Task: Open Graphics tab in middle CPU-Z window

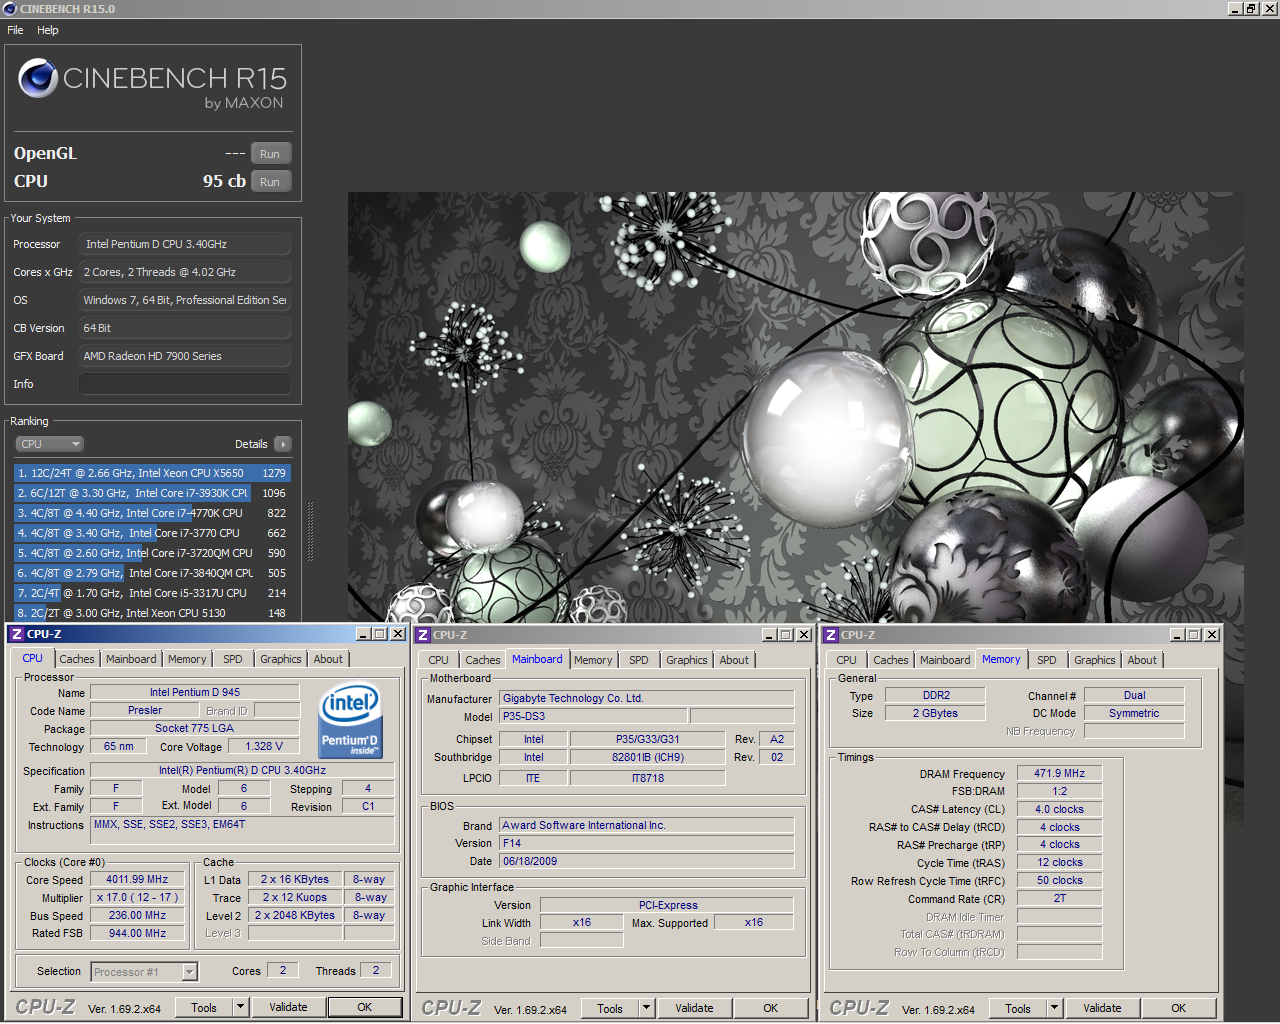Action: coord(687,660)
